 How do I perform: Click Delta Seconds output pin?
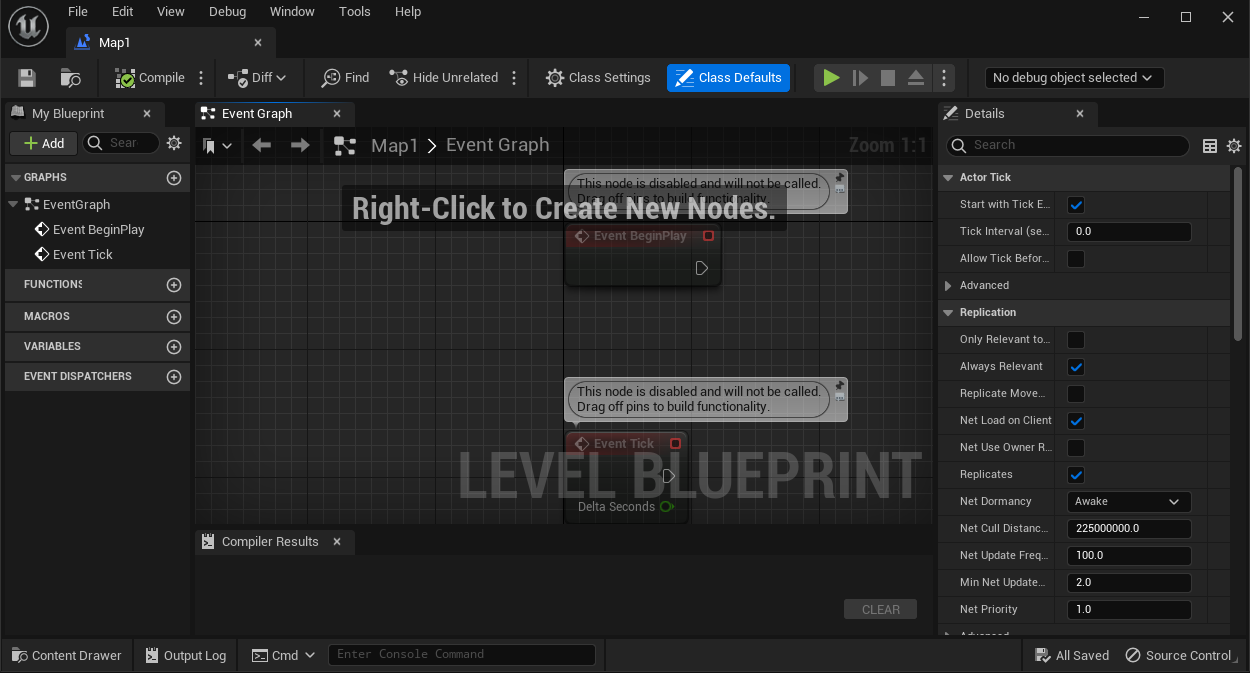click(x=667, y=507)
